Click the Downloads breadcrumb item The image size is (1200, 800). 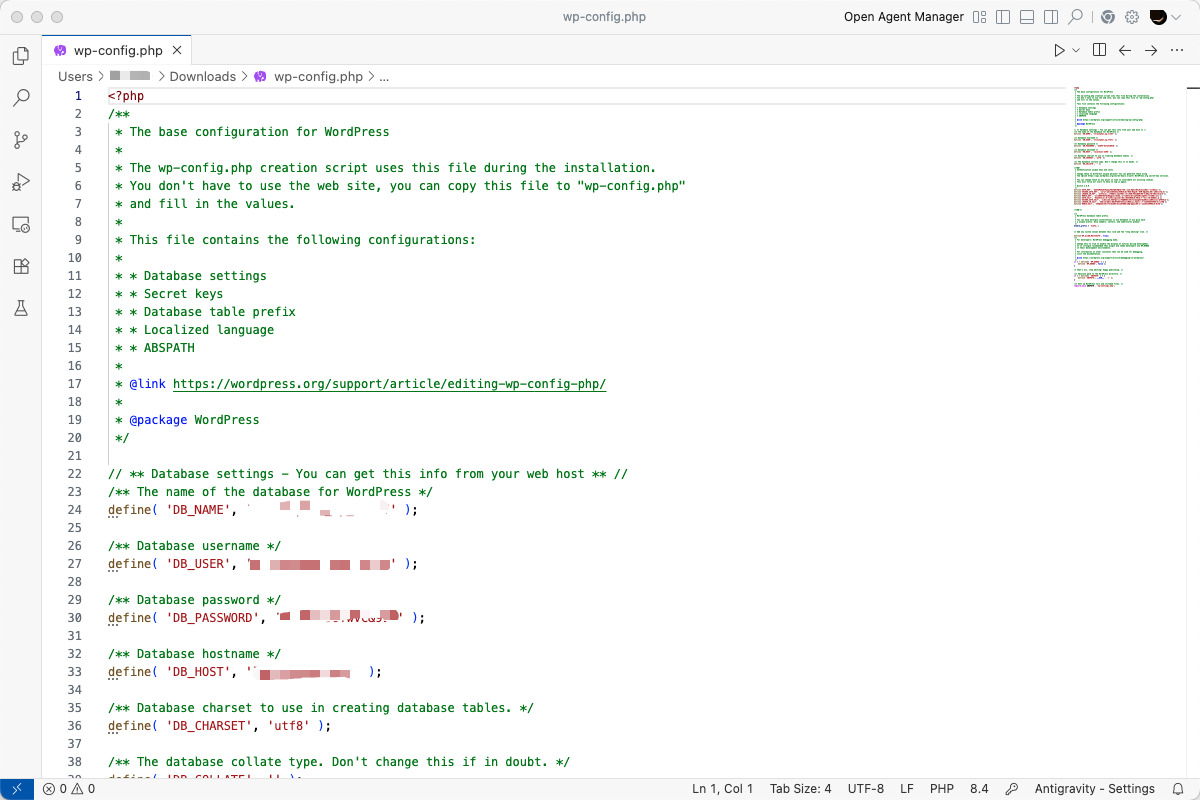tap(203, 76)
